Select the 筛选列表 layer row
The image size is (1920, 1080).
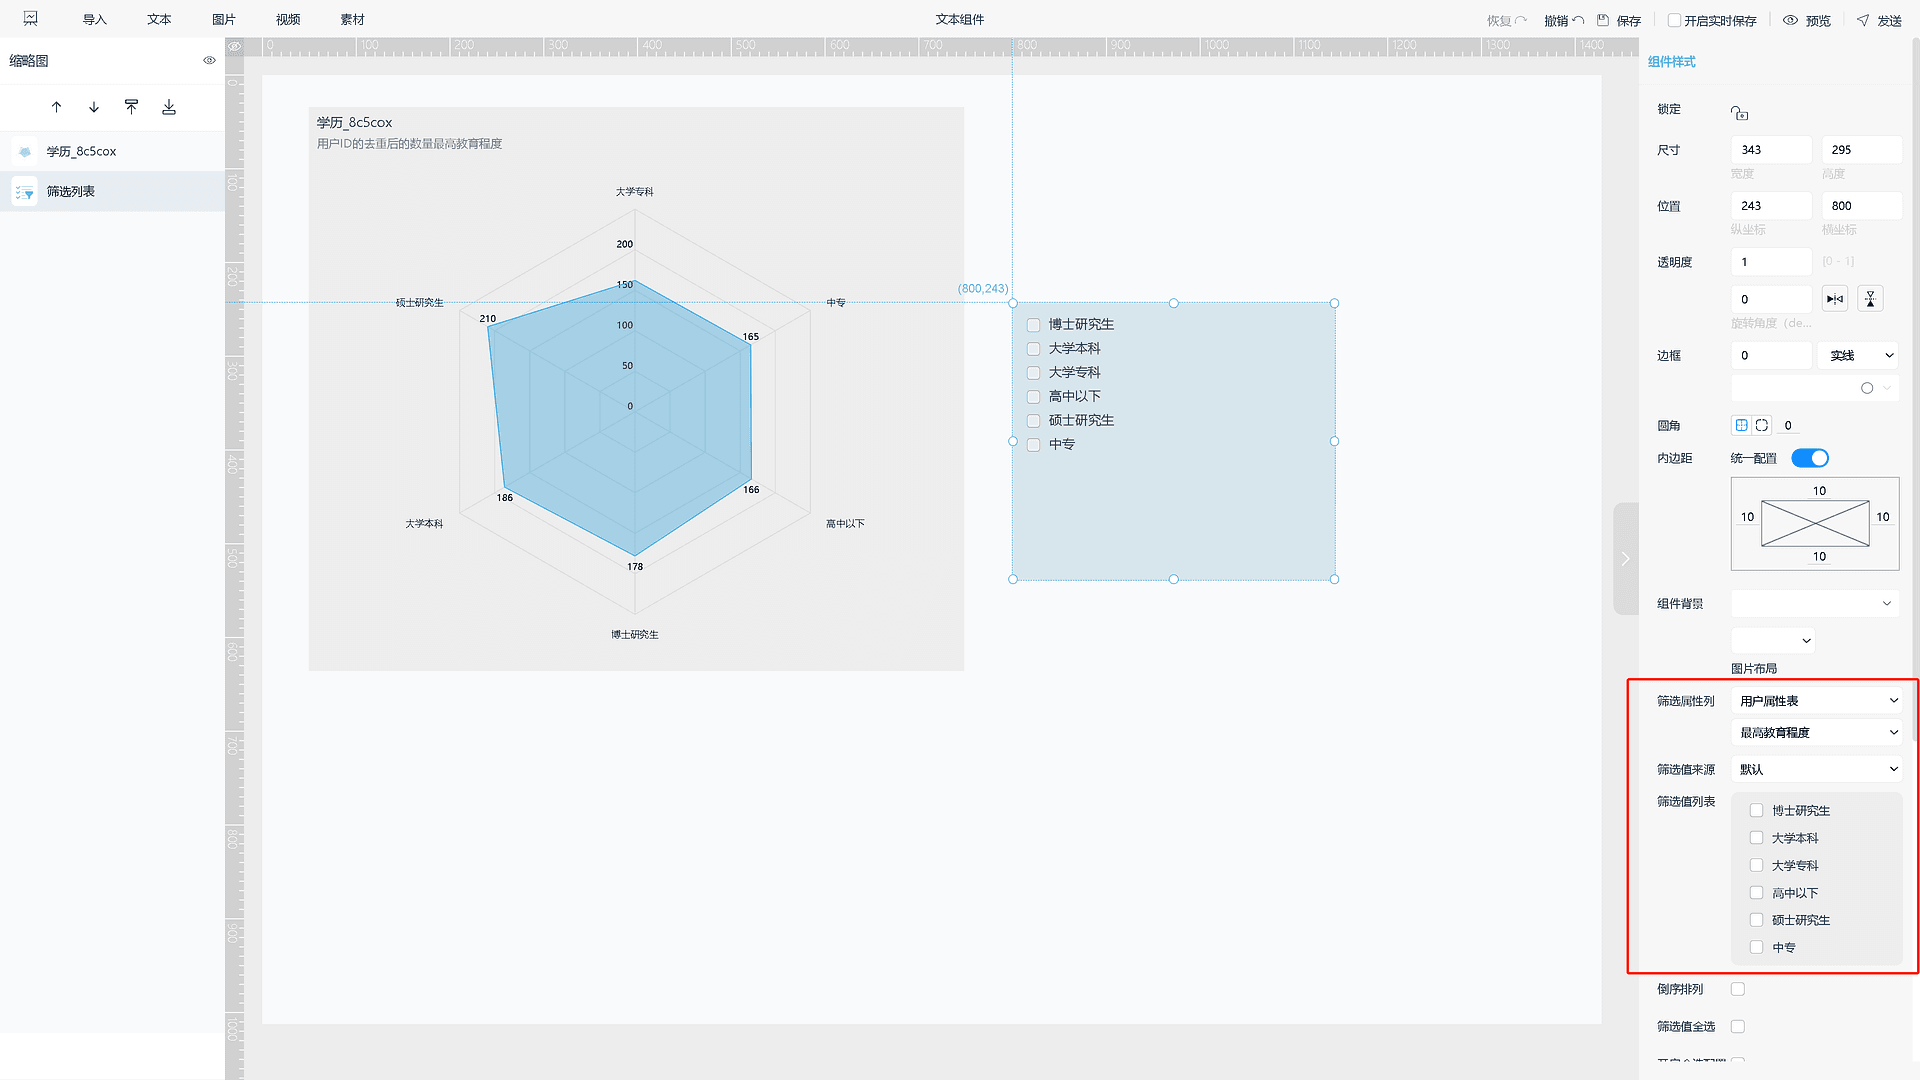tap(112, 191)
